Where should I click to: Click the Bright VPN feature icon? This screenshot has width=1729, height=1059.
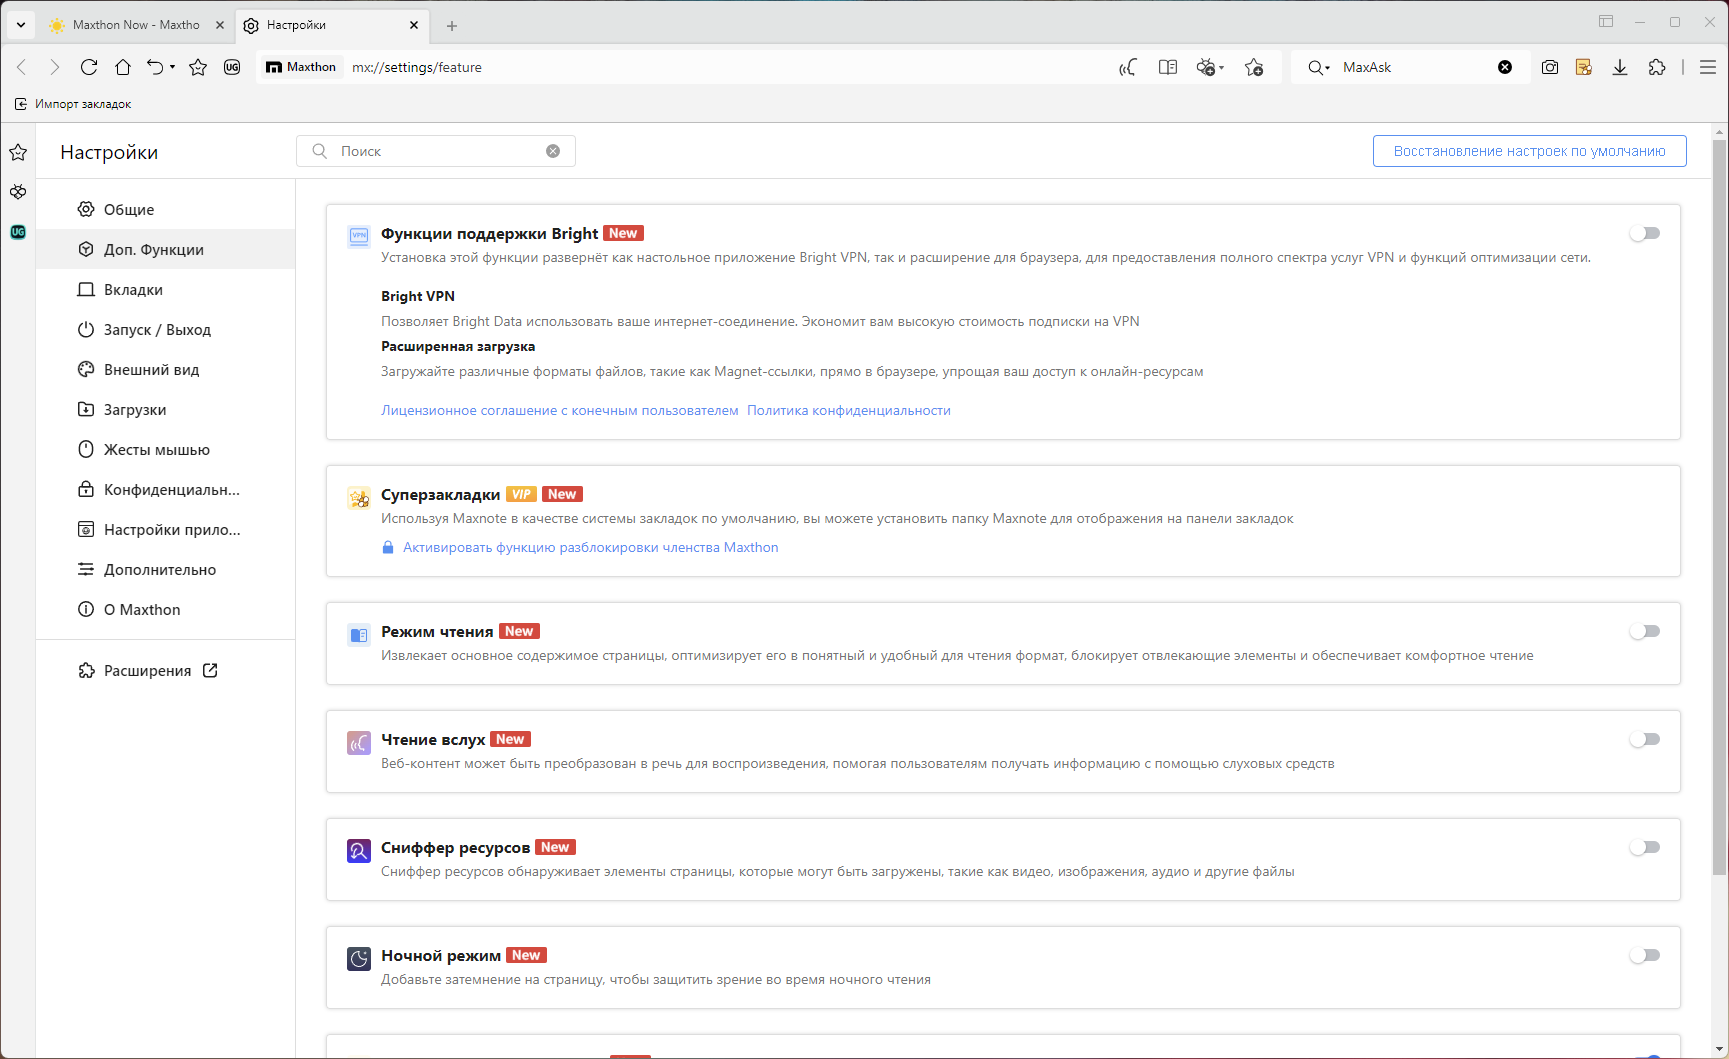359,236
